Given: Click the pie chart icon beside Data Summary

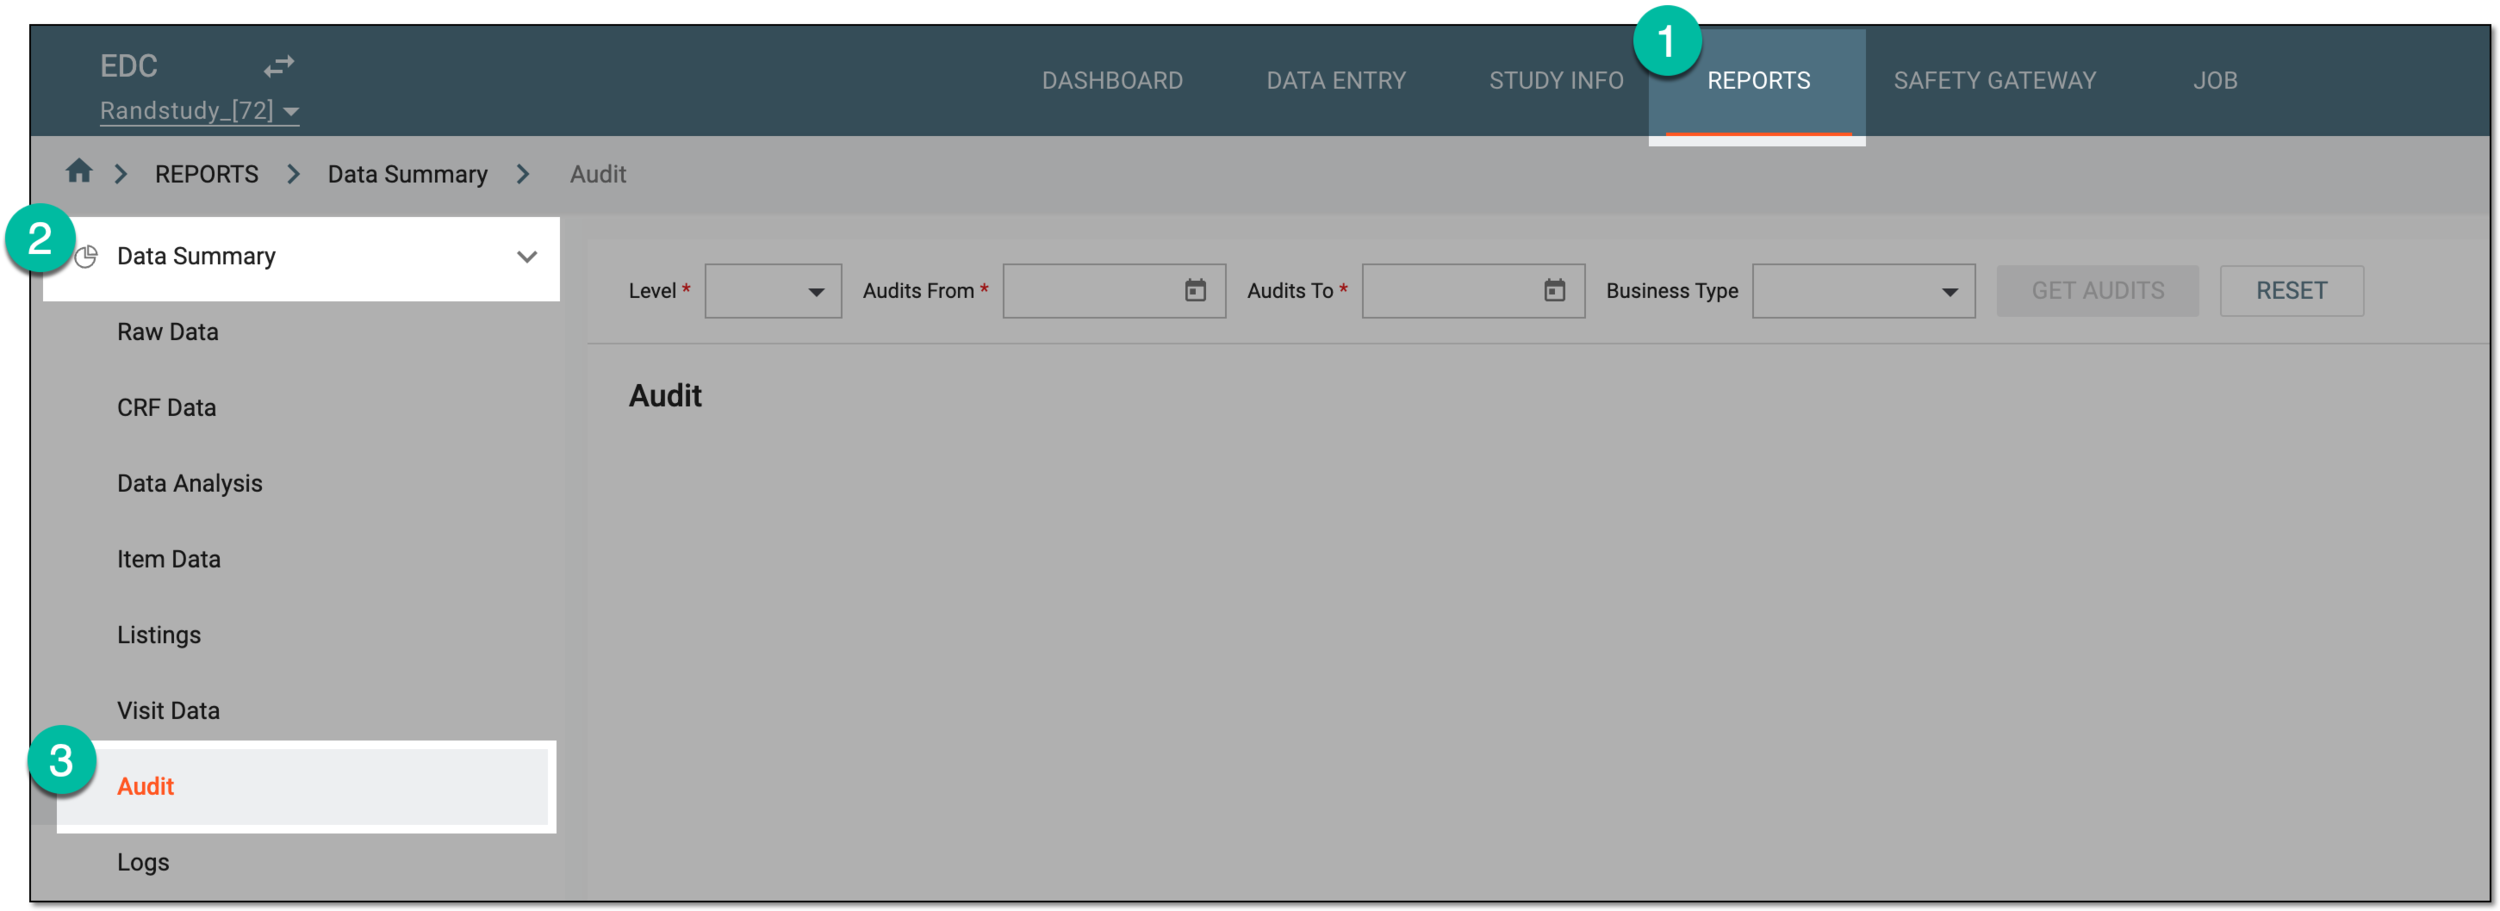Looking at the screenshot, I should point(87,257).
